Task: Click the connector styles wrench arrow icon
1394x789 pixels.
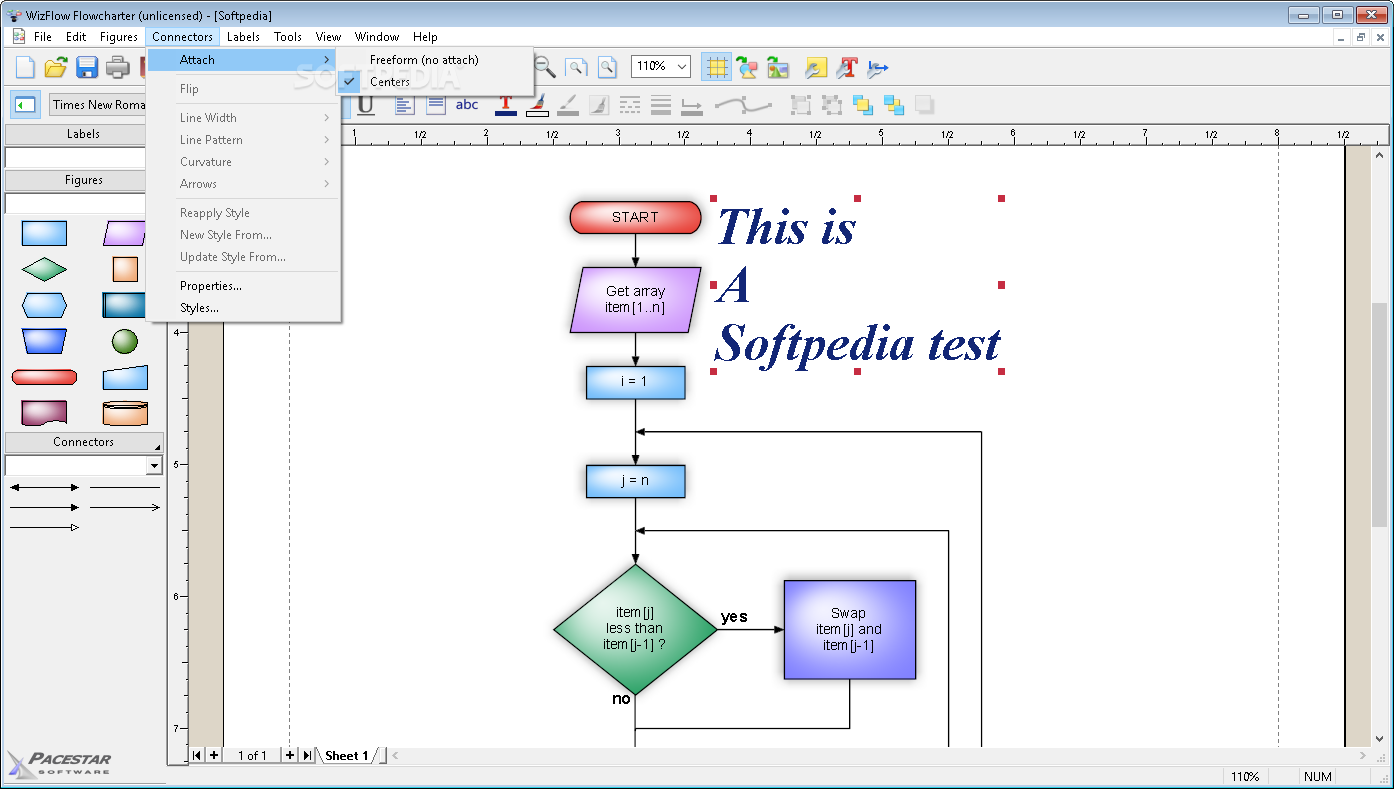Action: [878, 67]
